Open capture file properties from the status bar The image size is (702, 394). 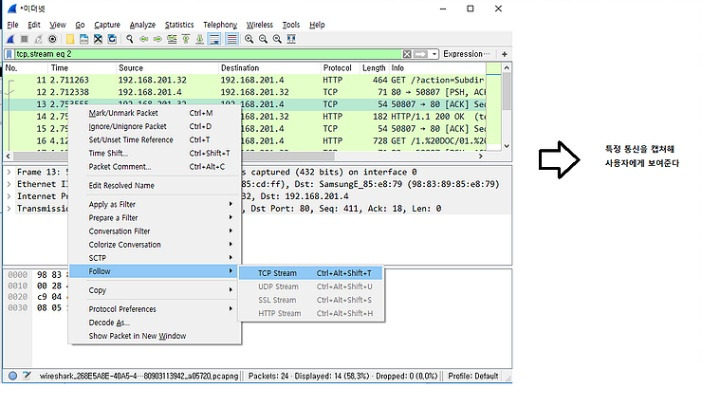click(x=27, y=376)
